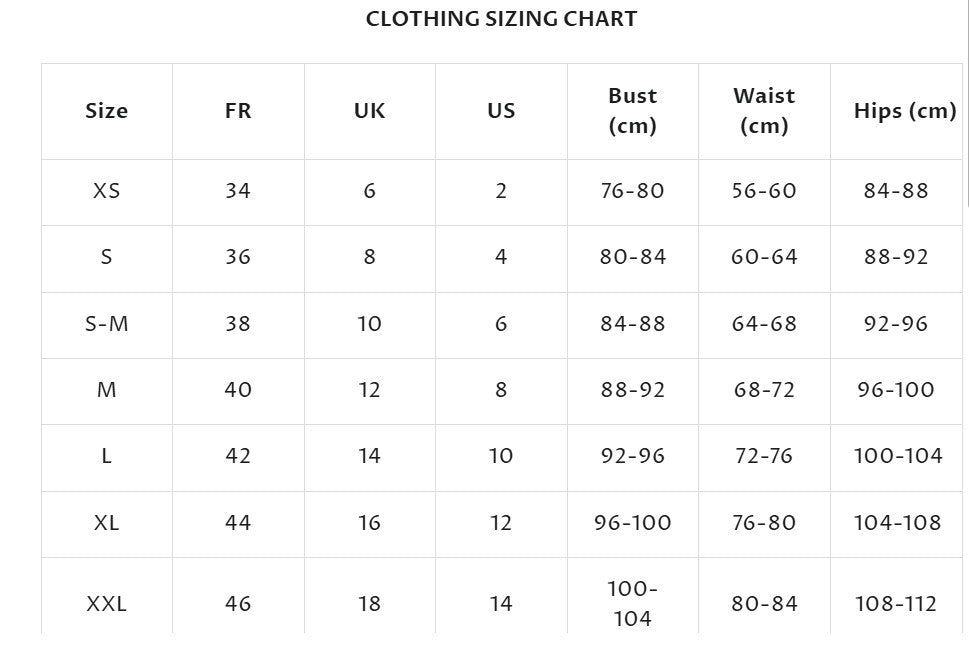Click the Waist (cm) column header
This screenshot has width=969, height=661.
tap(764, 111)
